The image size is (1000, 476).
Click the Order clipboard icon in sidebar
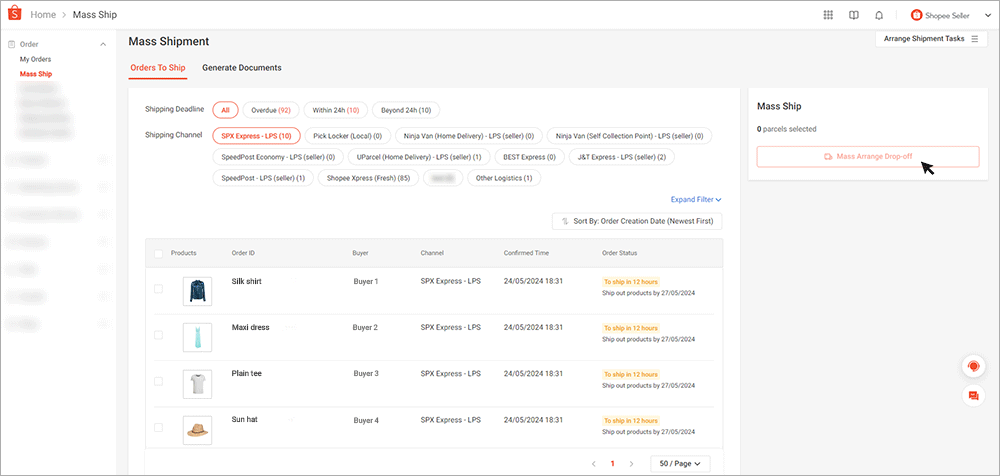(11, 45)
